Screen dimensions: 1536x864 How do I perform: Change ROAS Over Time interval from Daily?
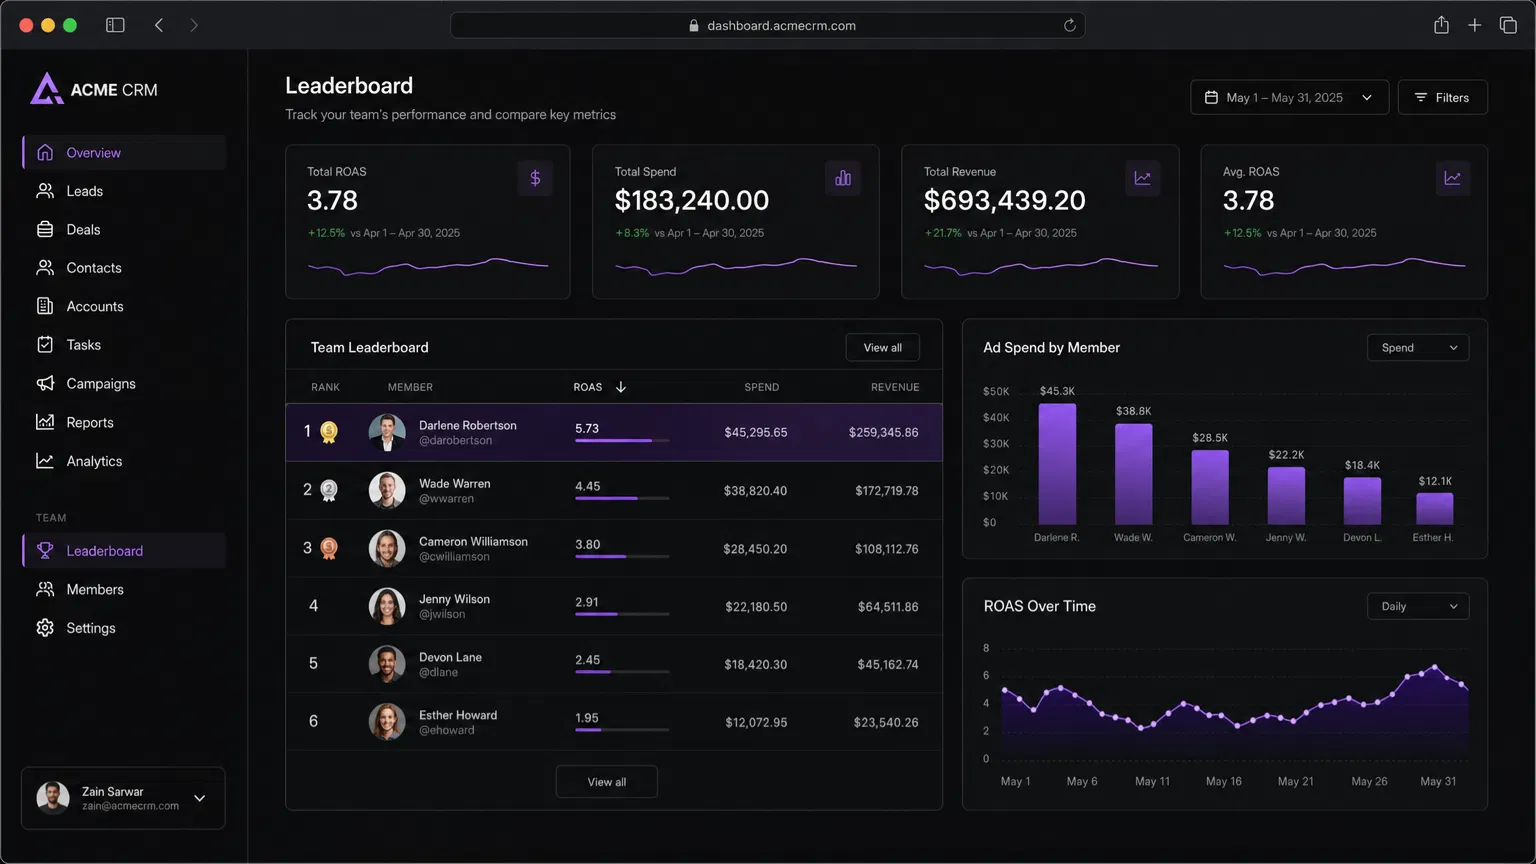[1417, 606]
